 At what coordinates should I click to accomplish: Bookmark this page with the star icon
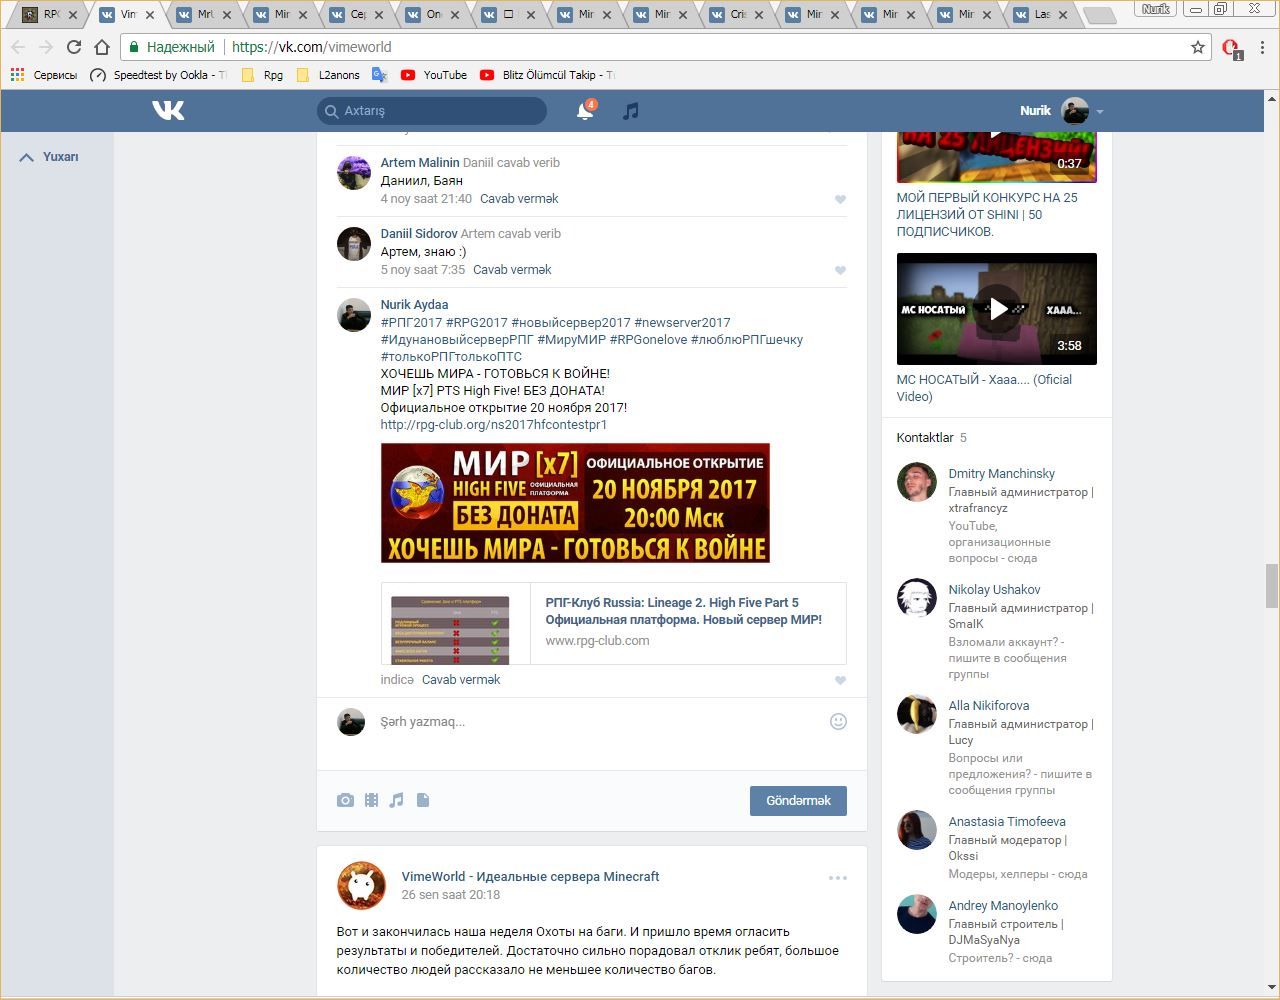click(x=1198, y=47)
